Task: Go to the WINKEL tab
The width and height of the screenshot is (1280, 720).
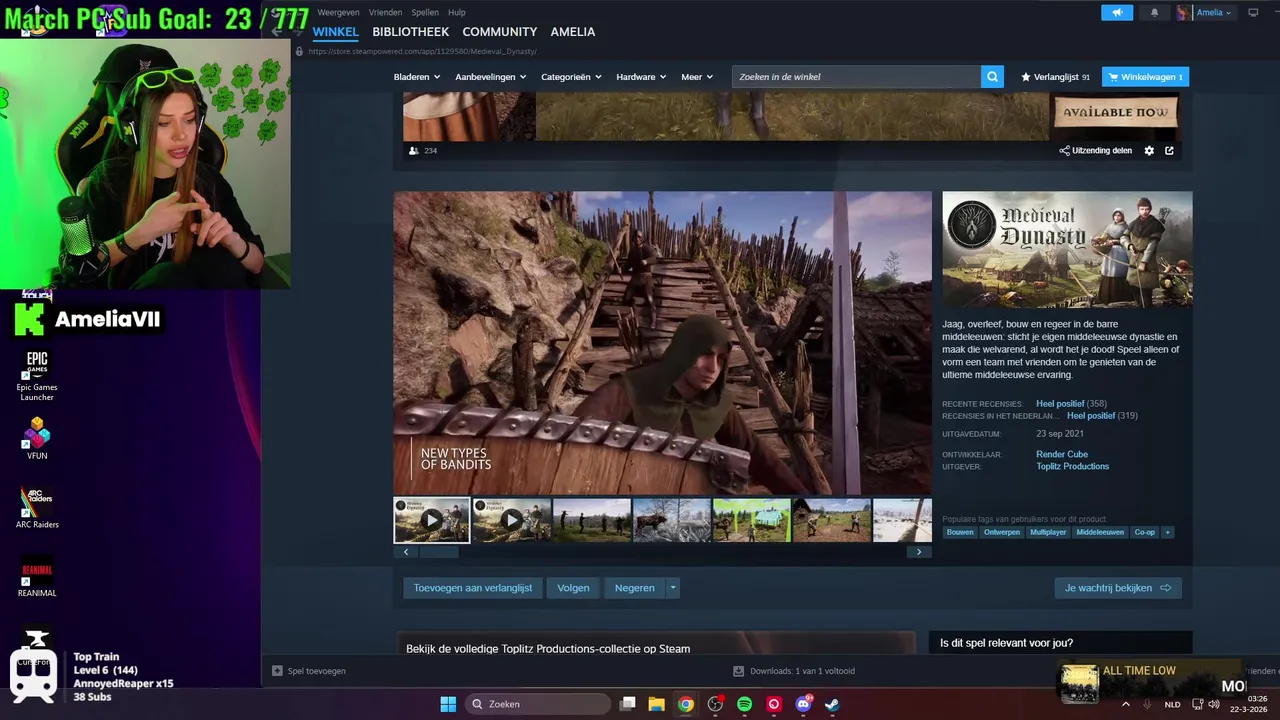Action: pyautogui.click(x=335, y=32)
